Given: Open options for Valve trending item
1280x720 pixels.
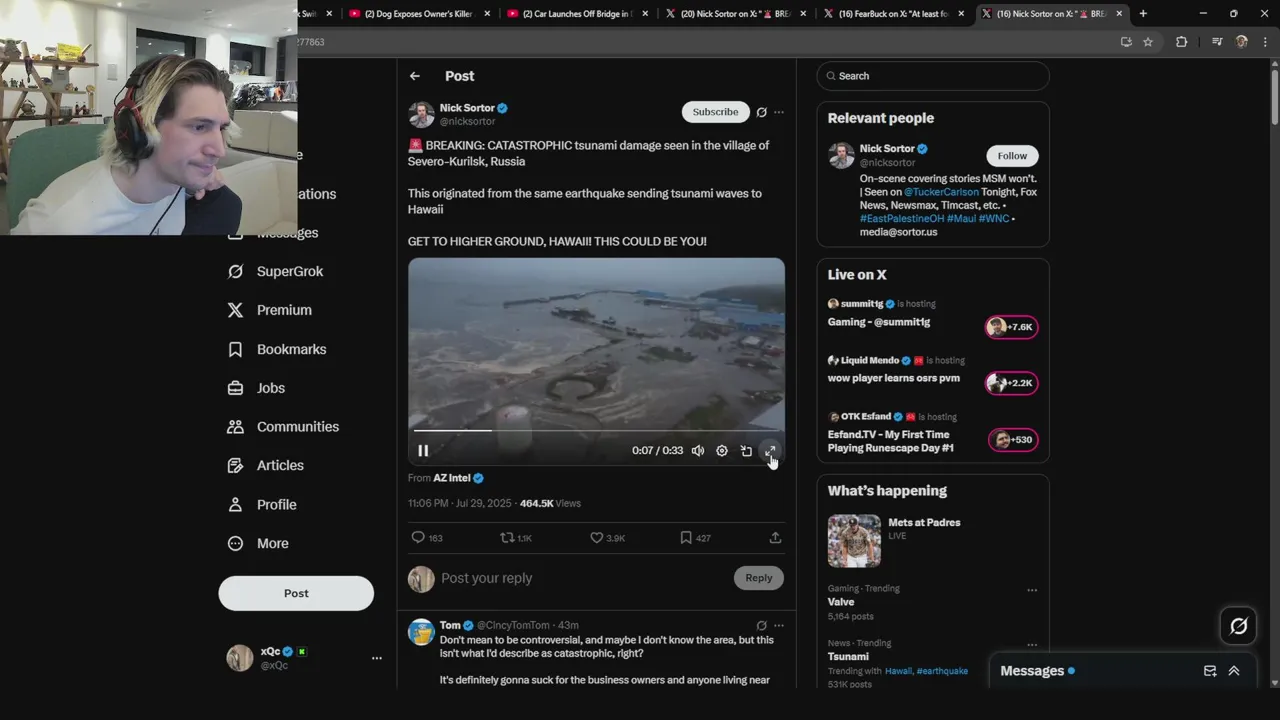Looking at the screenshot, I should (x=1032, y=590).
